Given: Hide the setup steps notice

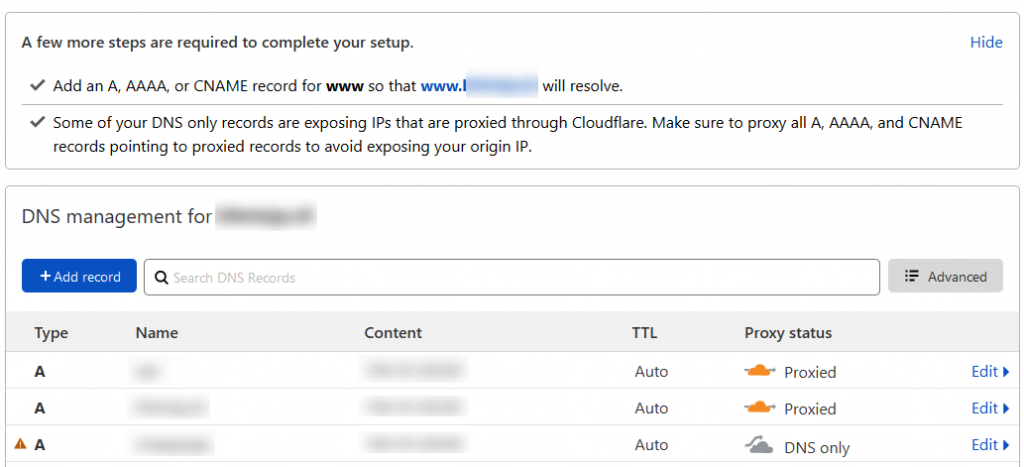Looking at the screenshot, I should tap(986, 42).
